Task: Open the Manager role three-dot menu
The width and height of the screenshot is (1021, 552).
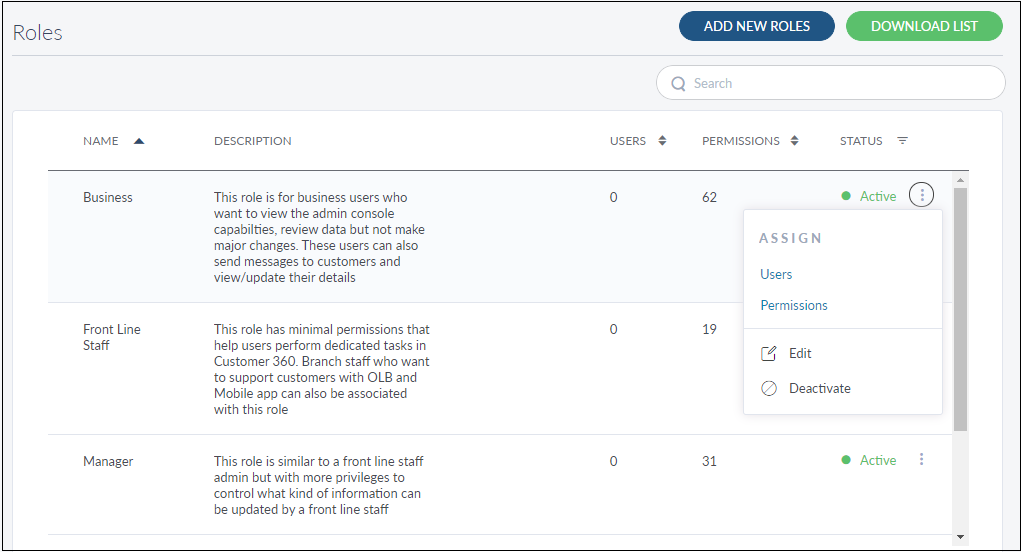Action: pyautogui.click(x=921, y=460)
